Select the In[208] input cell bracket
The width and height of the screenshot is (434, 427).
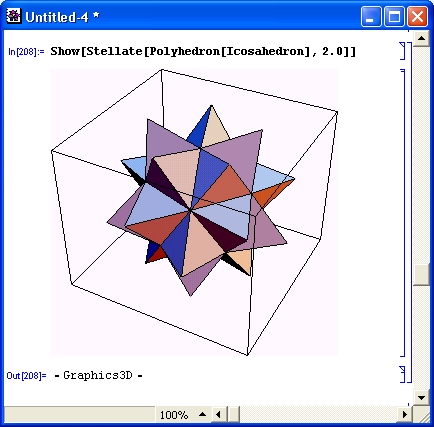(403, 51)
